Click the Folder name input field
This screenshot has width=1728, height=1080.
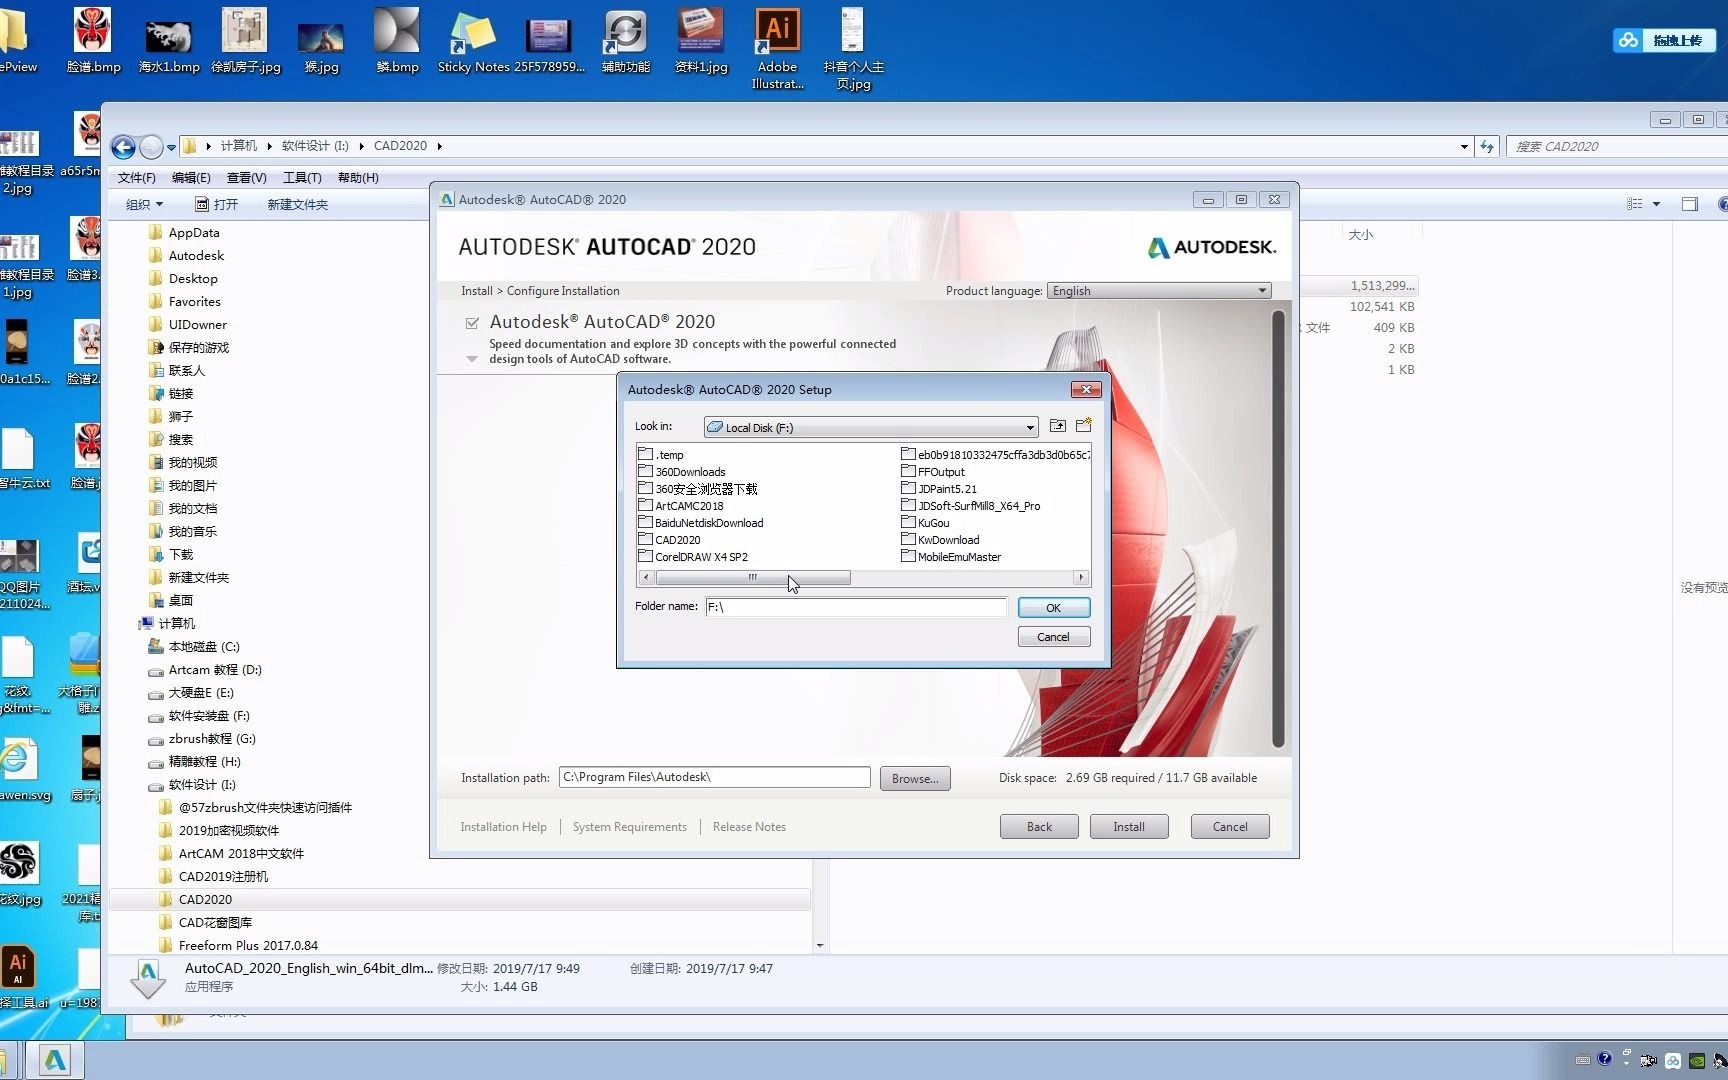[856, 607]
